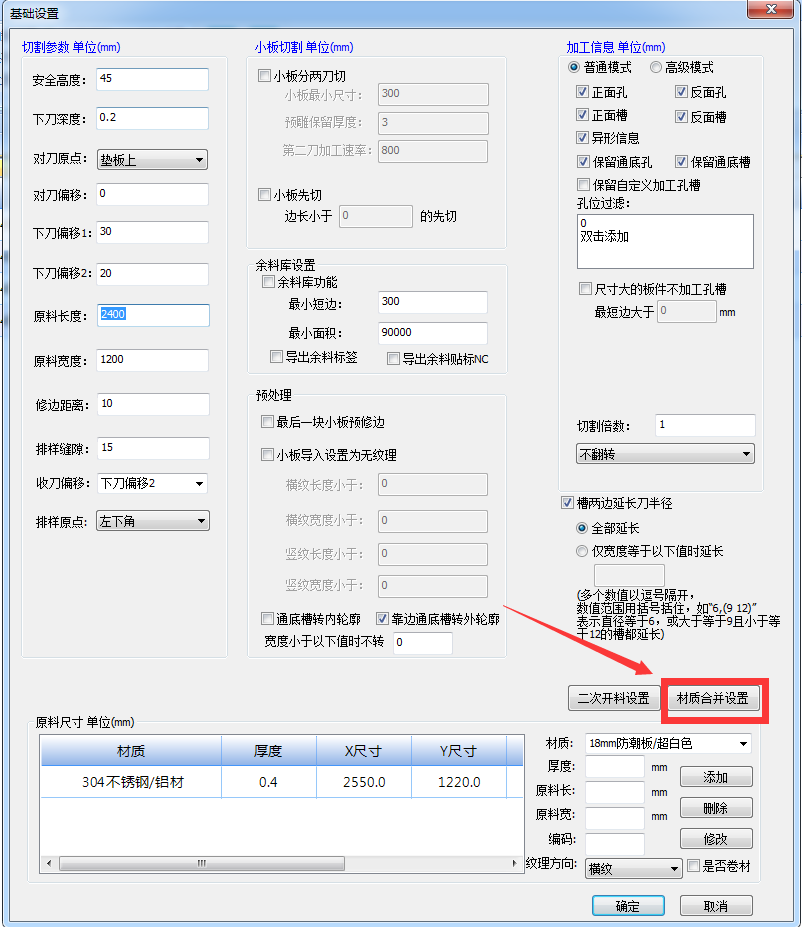Enable the 小板先切 option
This screenshot has height=927, width=802.
[264, 195]
